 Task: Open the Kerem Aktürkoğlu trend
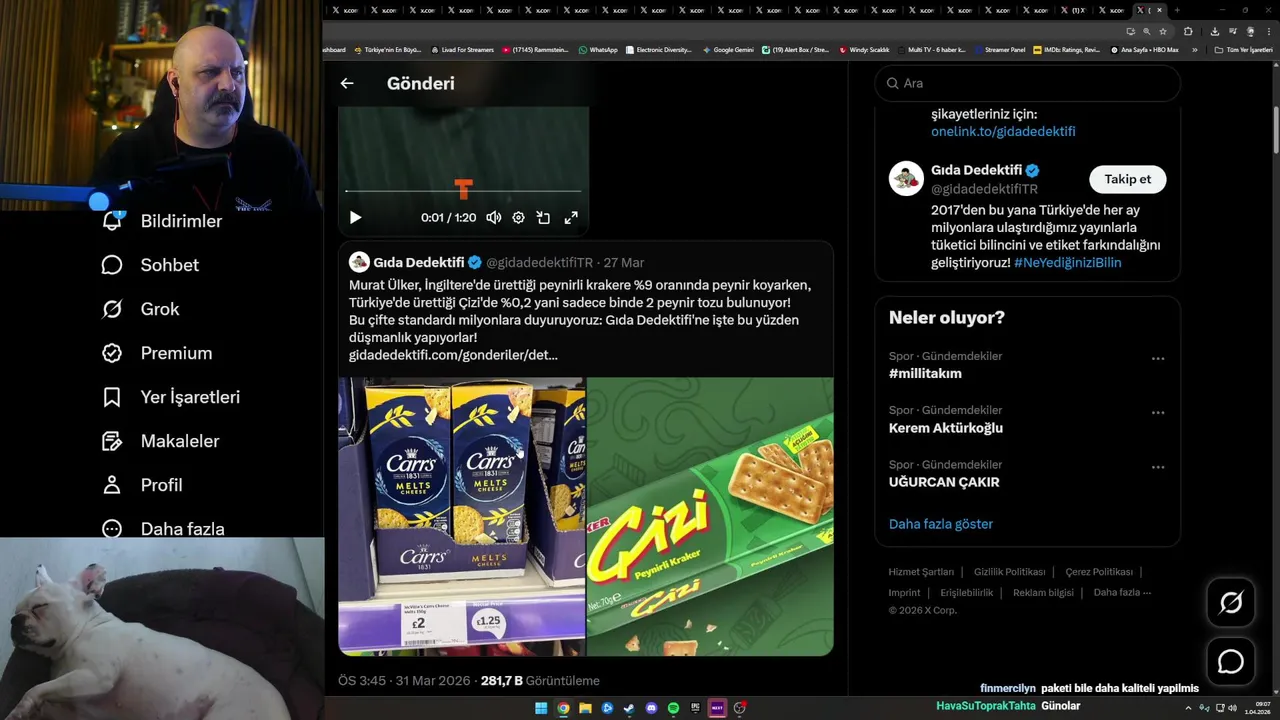[946, 428]
